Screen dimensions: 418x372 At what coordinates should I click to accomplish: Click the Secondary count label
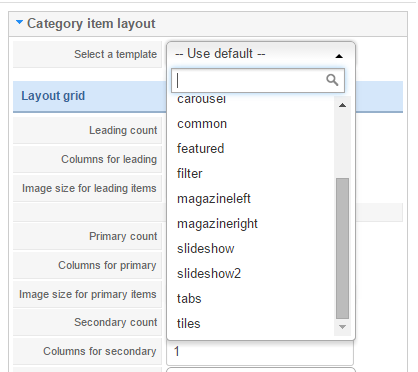tap(116, 322)
